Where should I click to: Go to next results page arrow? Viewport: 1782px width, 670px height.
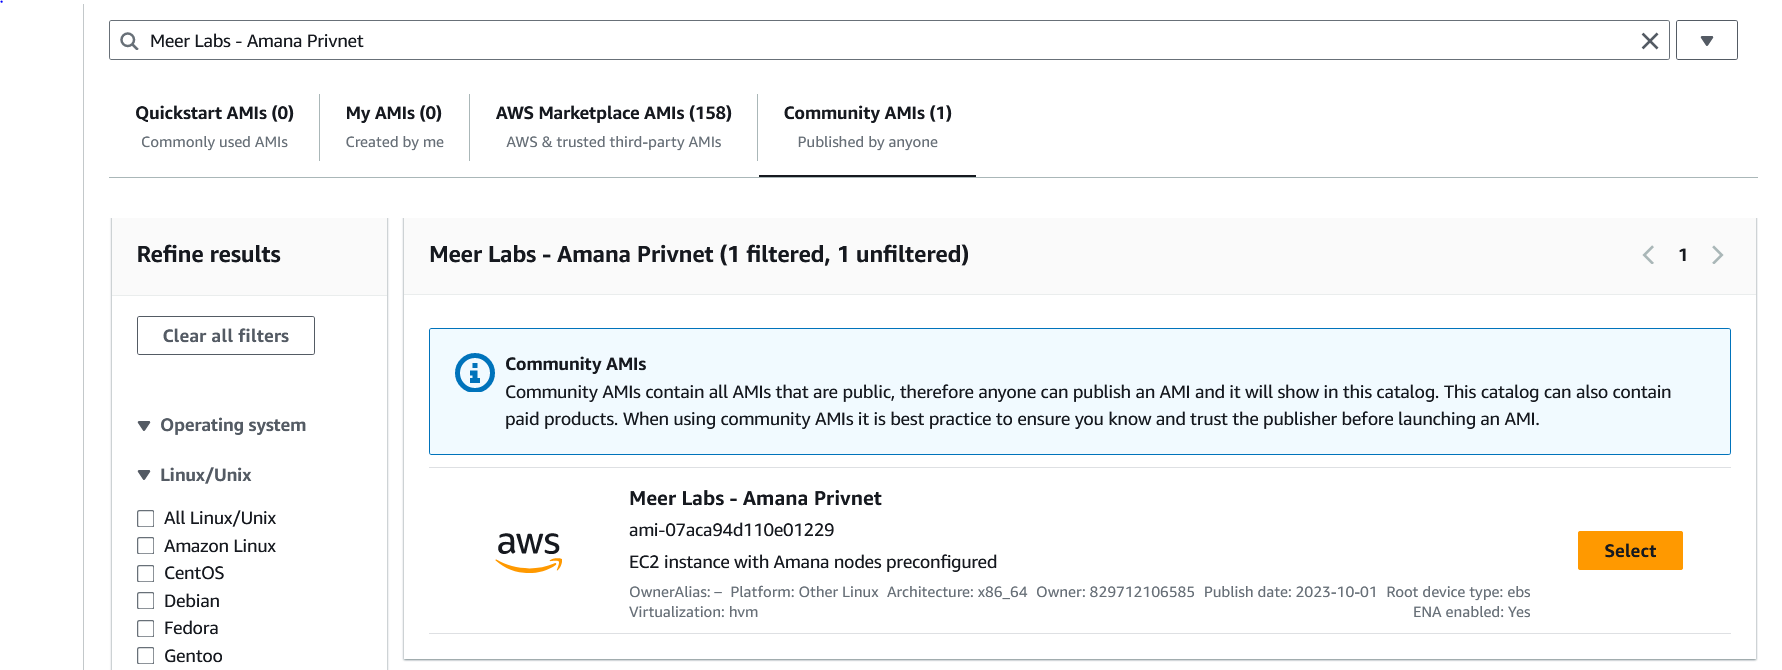click(x=1717, y=255)
